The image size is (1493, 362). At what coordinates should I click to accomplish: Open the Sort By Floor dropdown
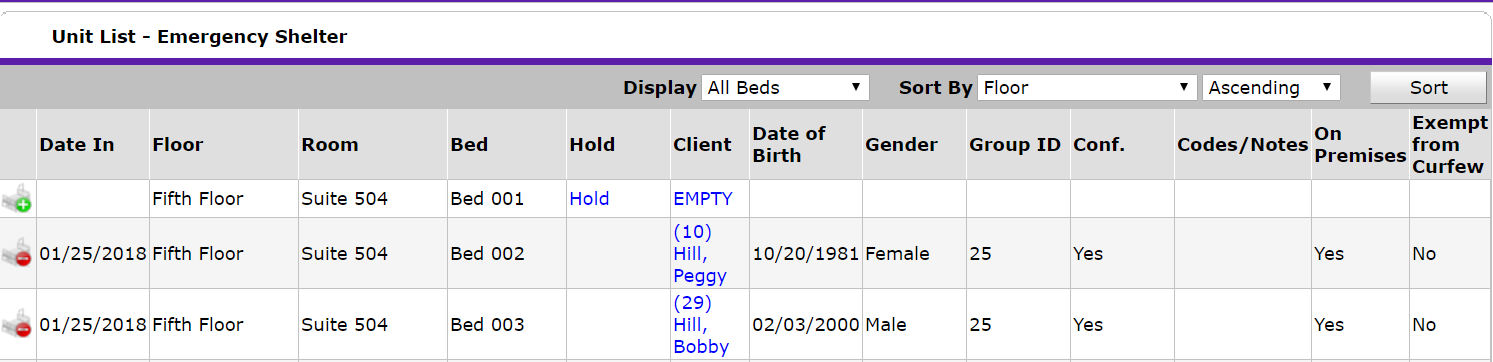click(1087, 87)
